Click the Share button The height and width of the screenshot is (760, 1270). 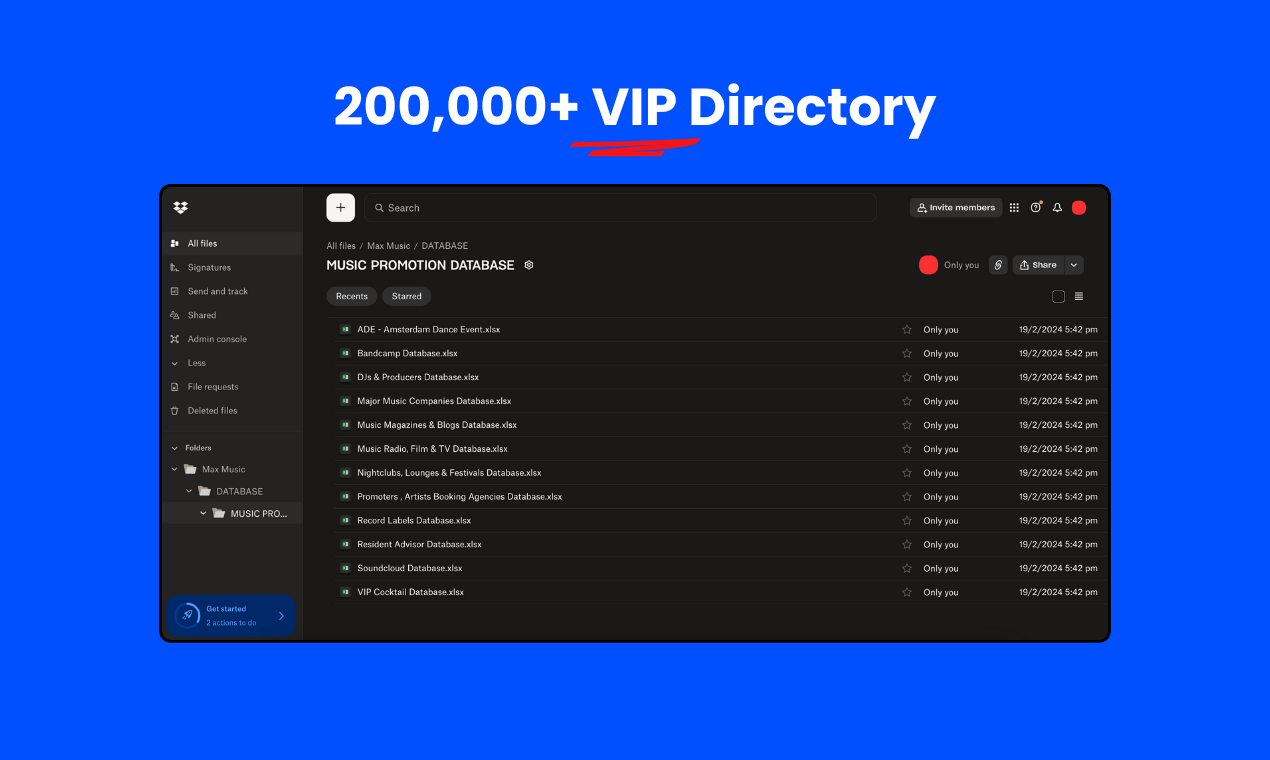1038,265
